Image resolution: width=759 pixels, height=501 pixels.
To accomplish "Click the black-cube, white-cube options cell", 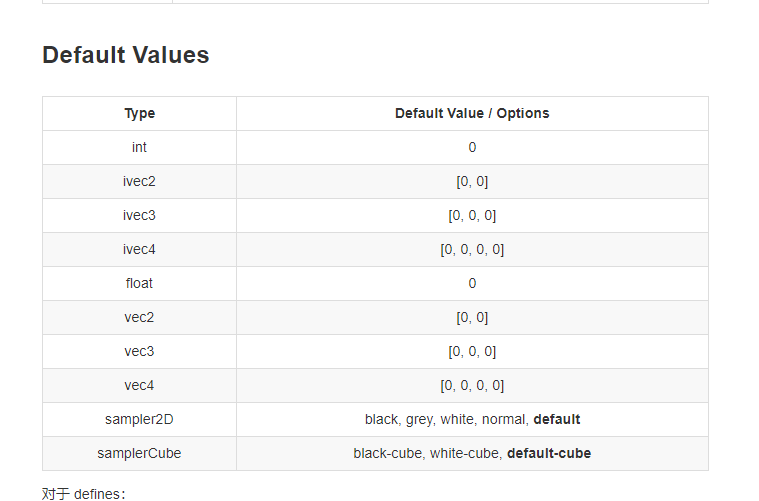I will (427, 453).
